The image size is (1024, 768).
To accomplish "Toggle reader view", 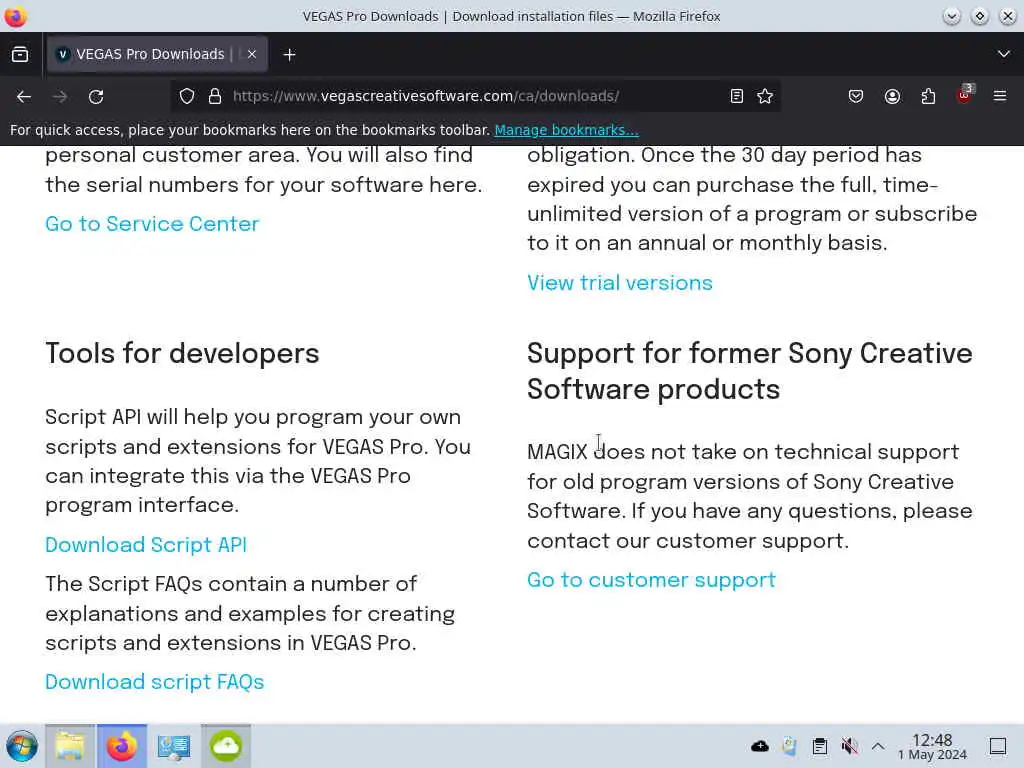I will pyautogui.click(x=737, y=96).
